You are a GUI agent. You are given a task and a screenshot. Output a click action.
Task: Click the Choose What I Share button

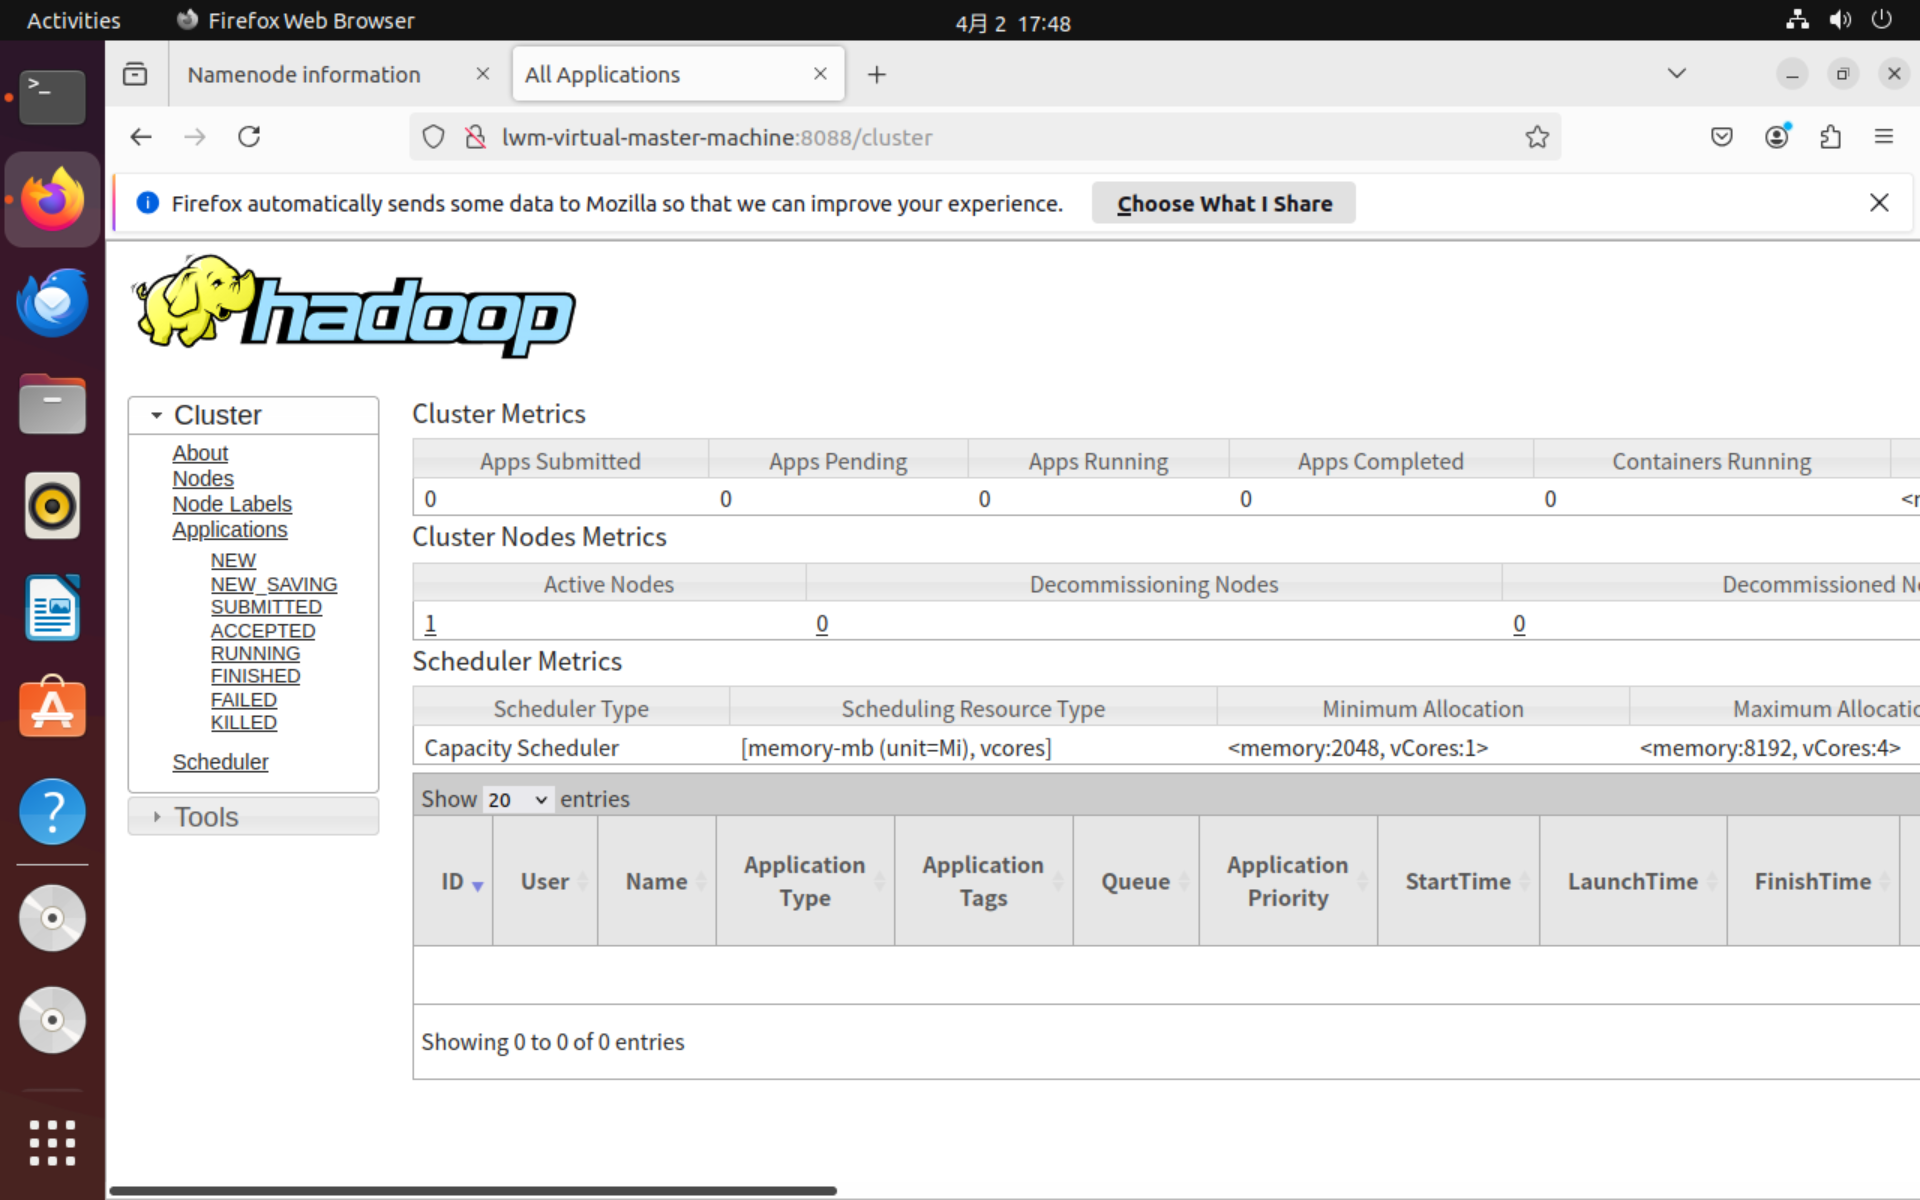click(x=1224, y=203)
